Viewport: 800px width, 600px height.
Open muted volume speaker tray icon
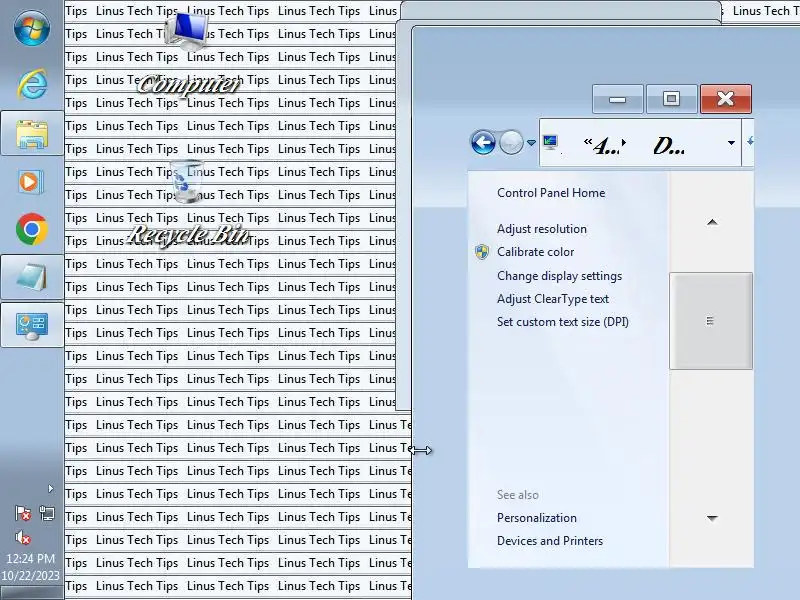[x=22, y=537]
